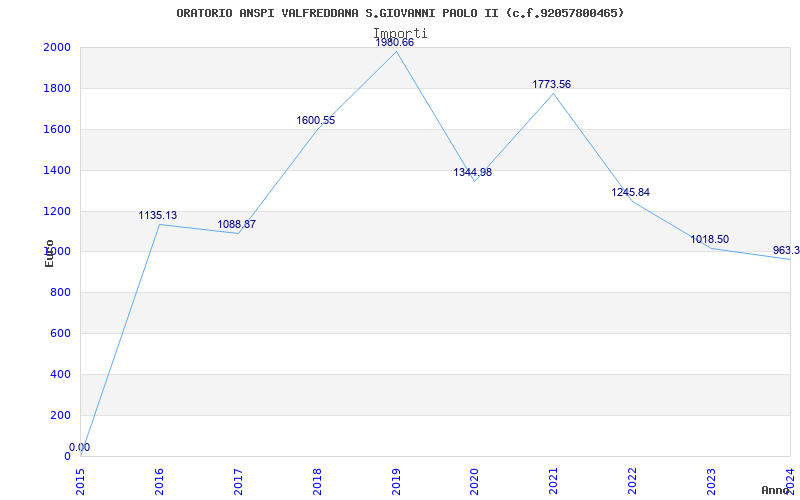Click the 2020 x-axis label
The height and width of the screenshot is (500, 800).
474,482
